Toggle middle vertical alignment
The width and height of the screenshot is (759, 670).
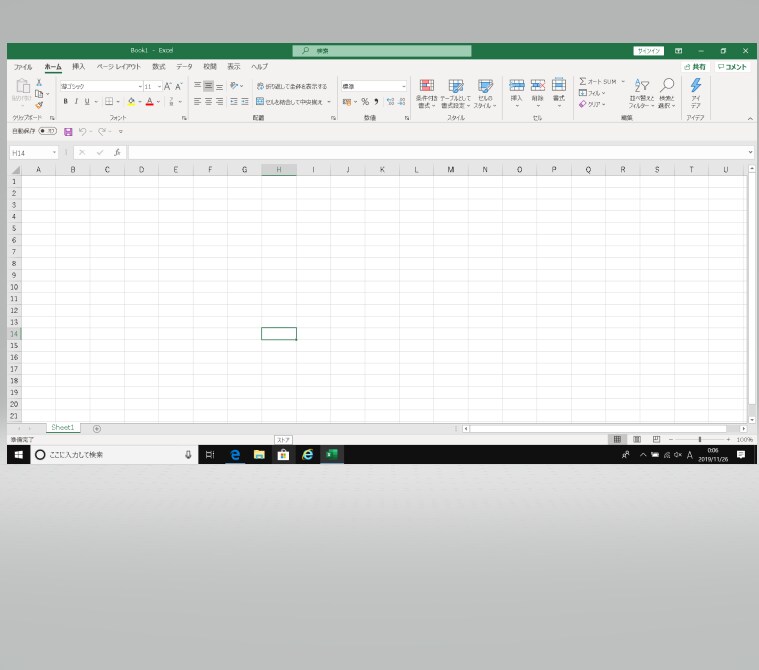click(208, 86)
